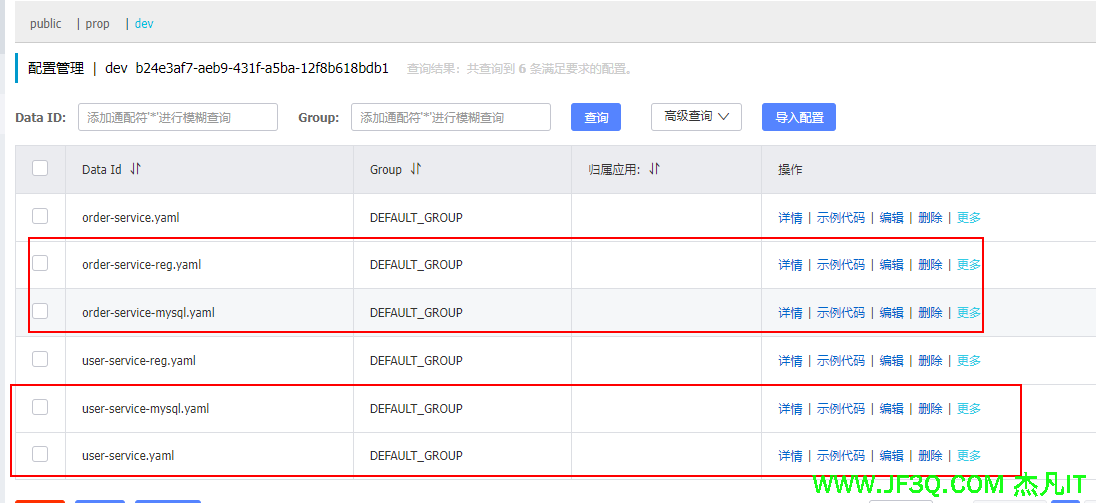Viewport: 1096px width, 503px height.
Task: Open 更多 menu for user-service.yaml
Action: coord(969,456)
